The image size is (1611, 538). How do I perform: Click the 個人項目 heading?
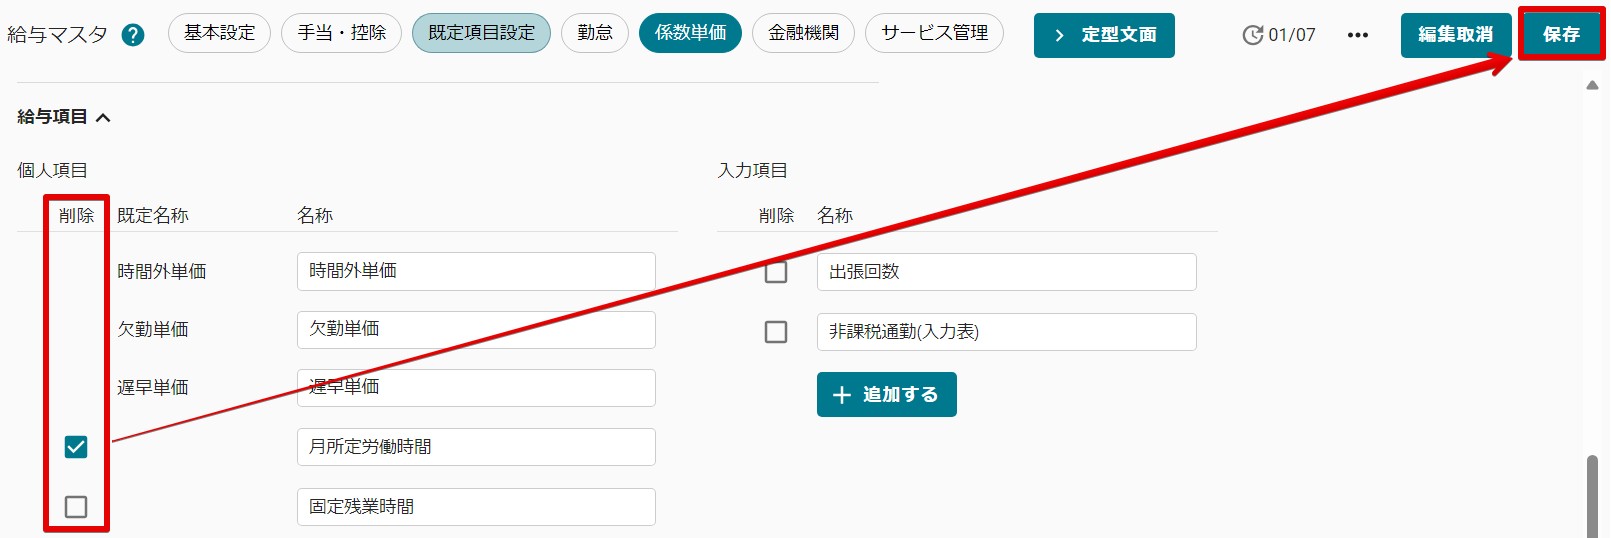coord(52,171)
